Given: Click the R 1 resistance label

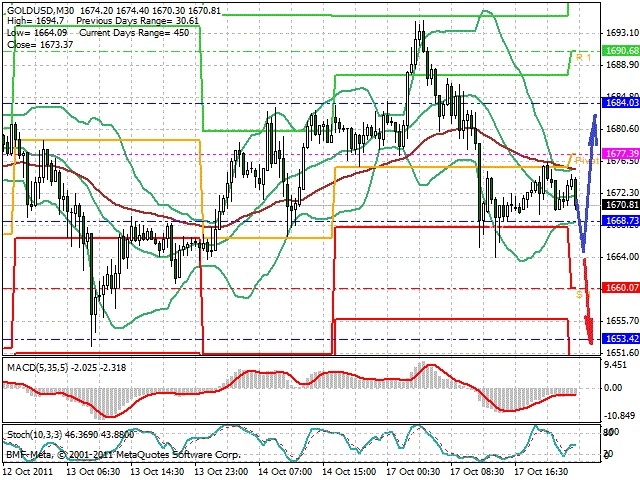Looking at the screenshot, I should point(583,58).
